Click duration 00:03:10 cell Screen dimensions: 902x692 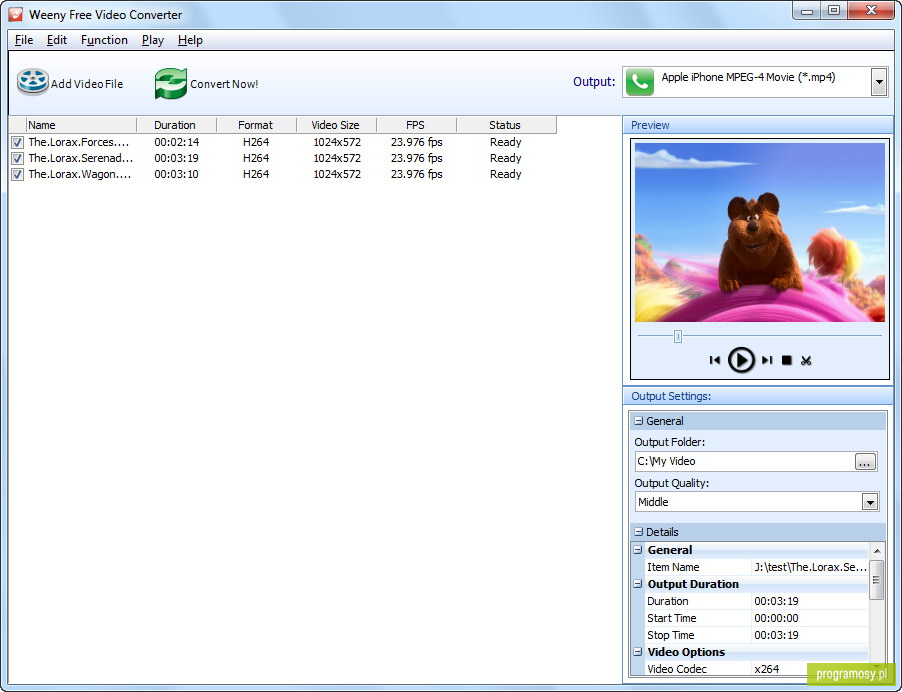coord(177,174)
